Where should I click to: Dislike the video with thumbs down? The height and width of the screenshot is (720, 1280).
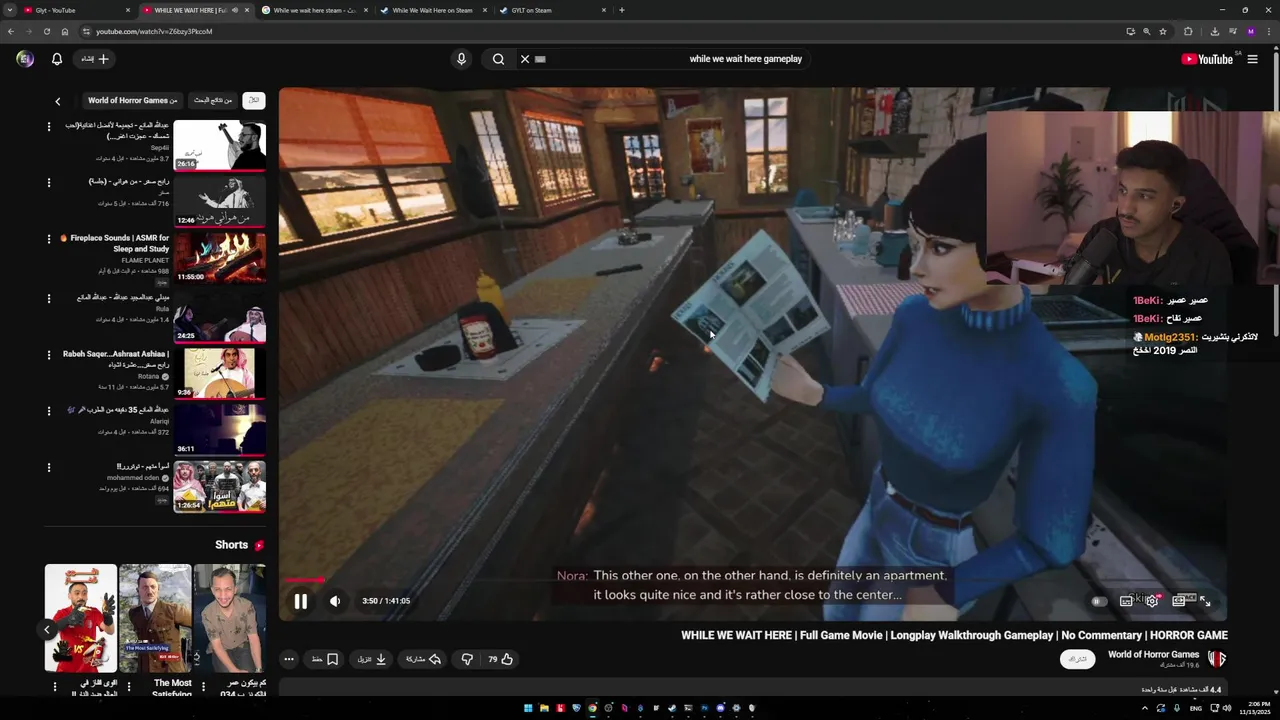click(x=467, y=659)
